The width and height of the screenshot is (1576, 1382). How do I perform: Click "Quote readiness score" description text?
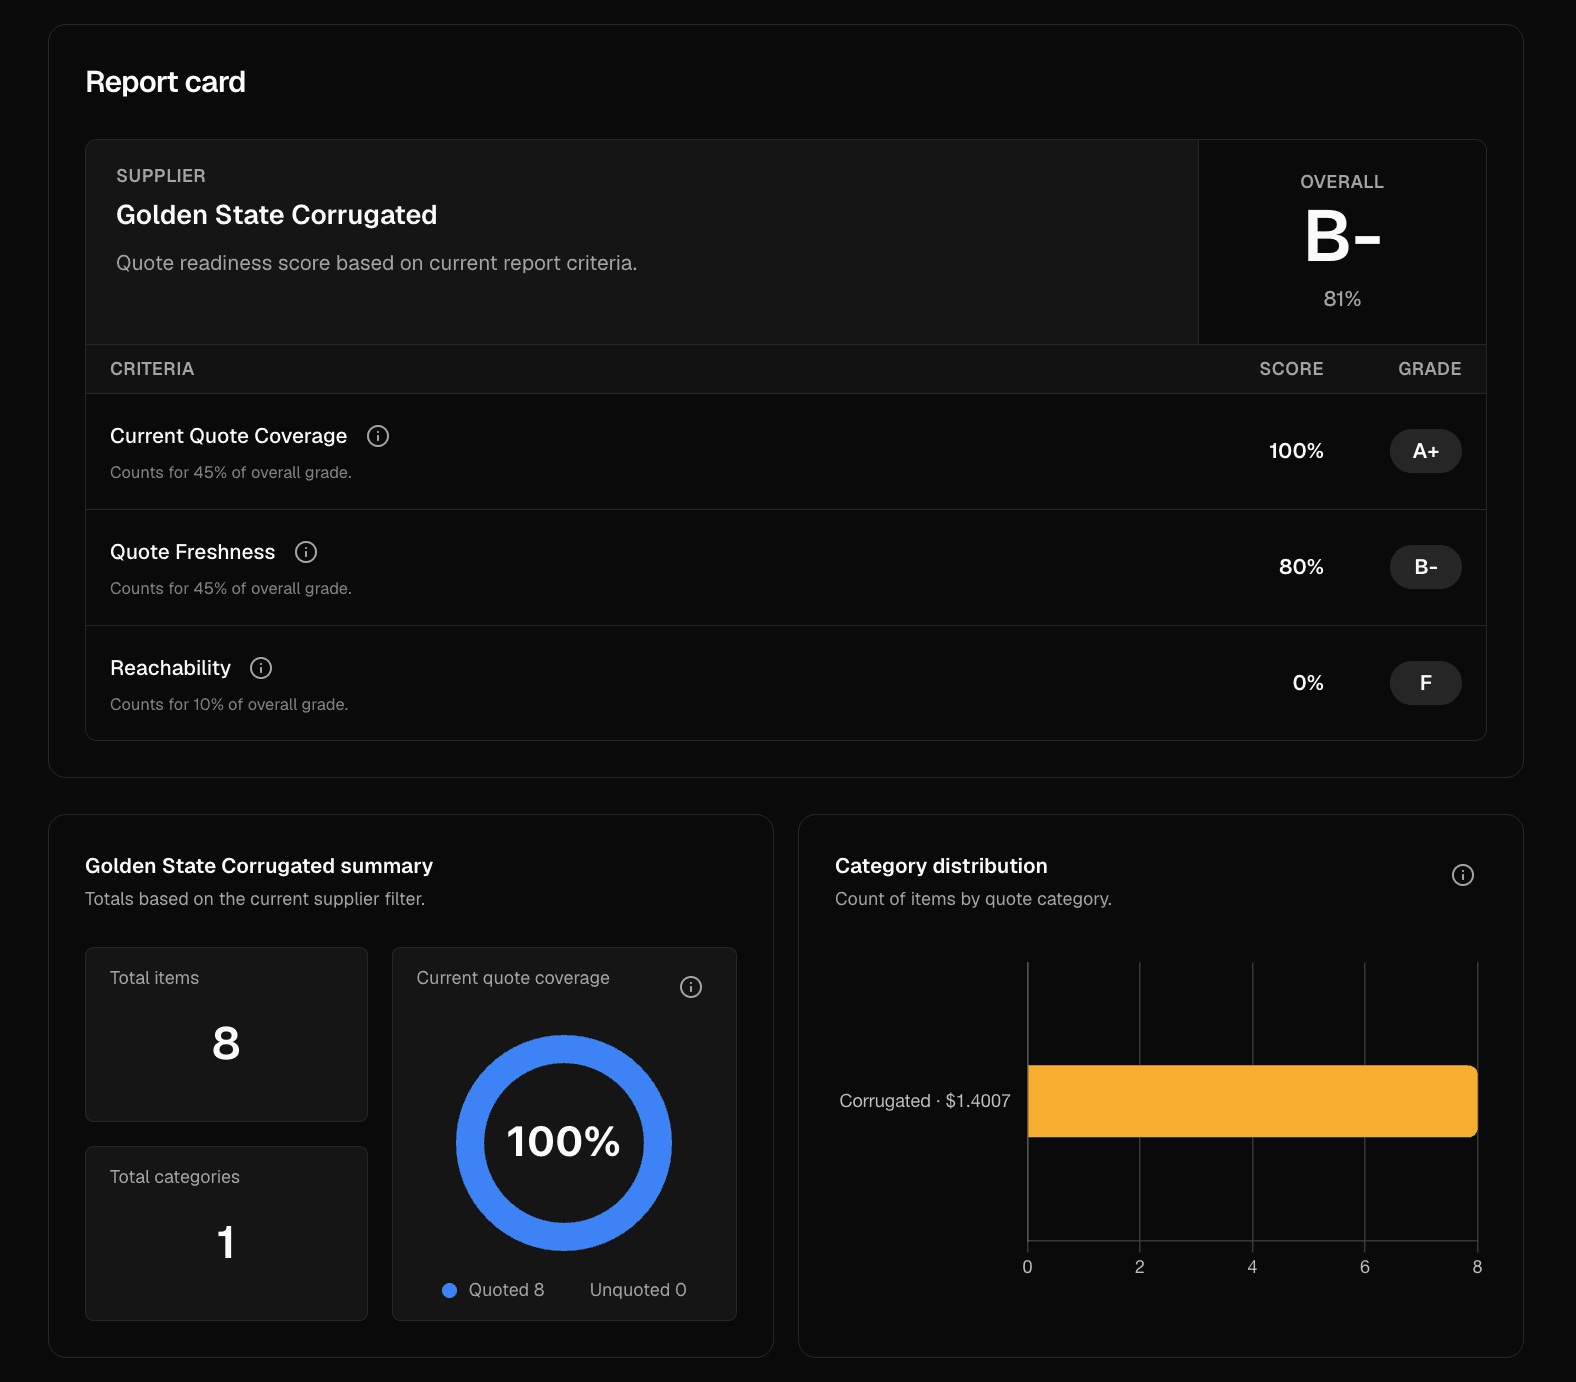point(376,263)
